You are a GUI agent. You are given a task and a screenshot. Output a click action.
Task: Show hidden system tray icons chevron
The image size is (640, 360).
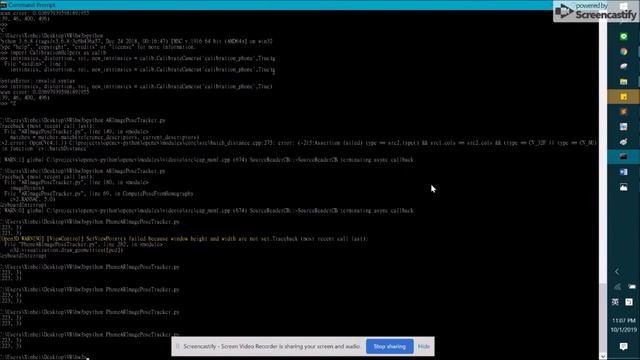(x=617, y=271)
